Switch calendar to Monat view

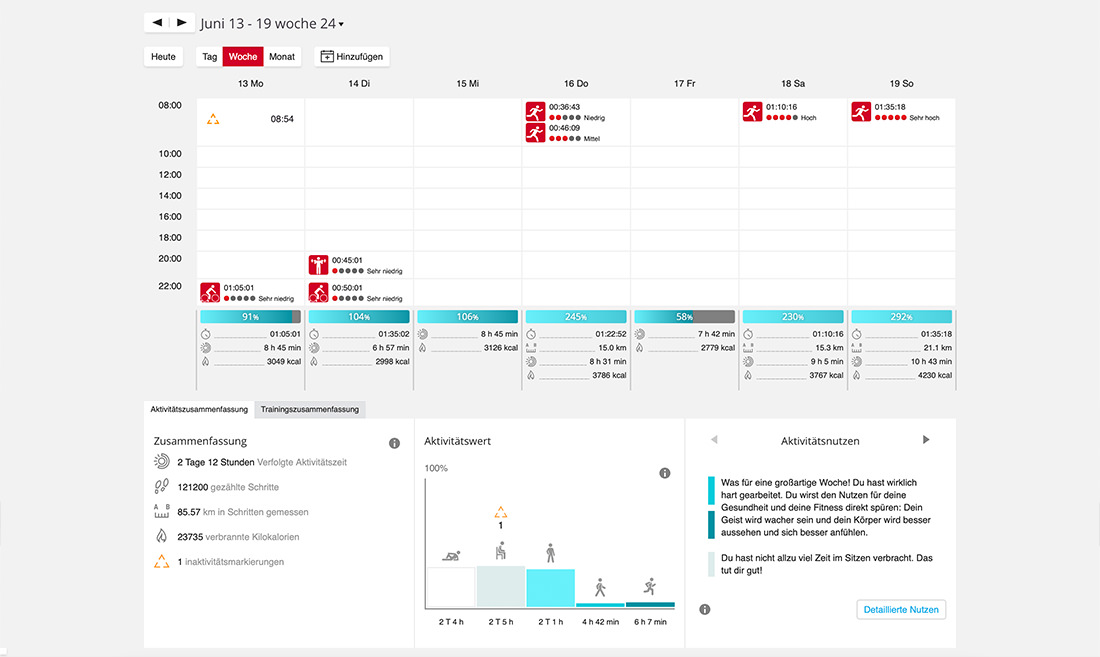[282, 57]
